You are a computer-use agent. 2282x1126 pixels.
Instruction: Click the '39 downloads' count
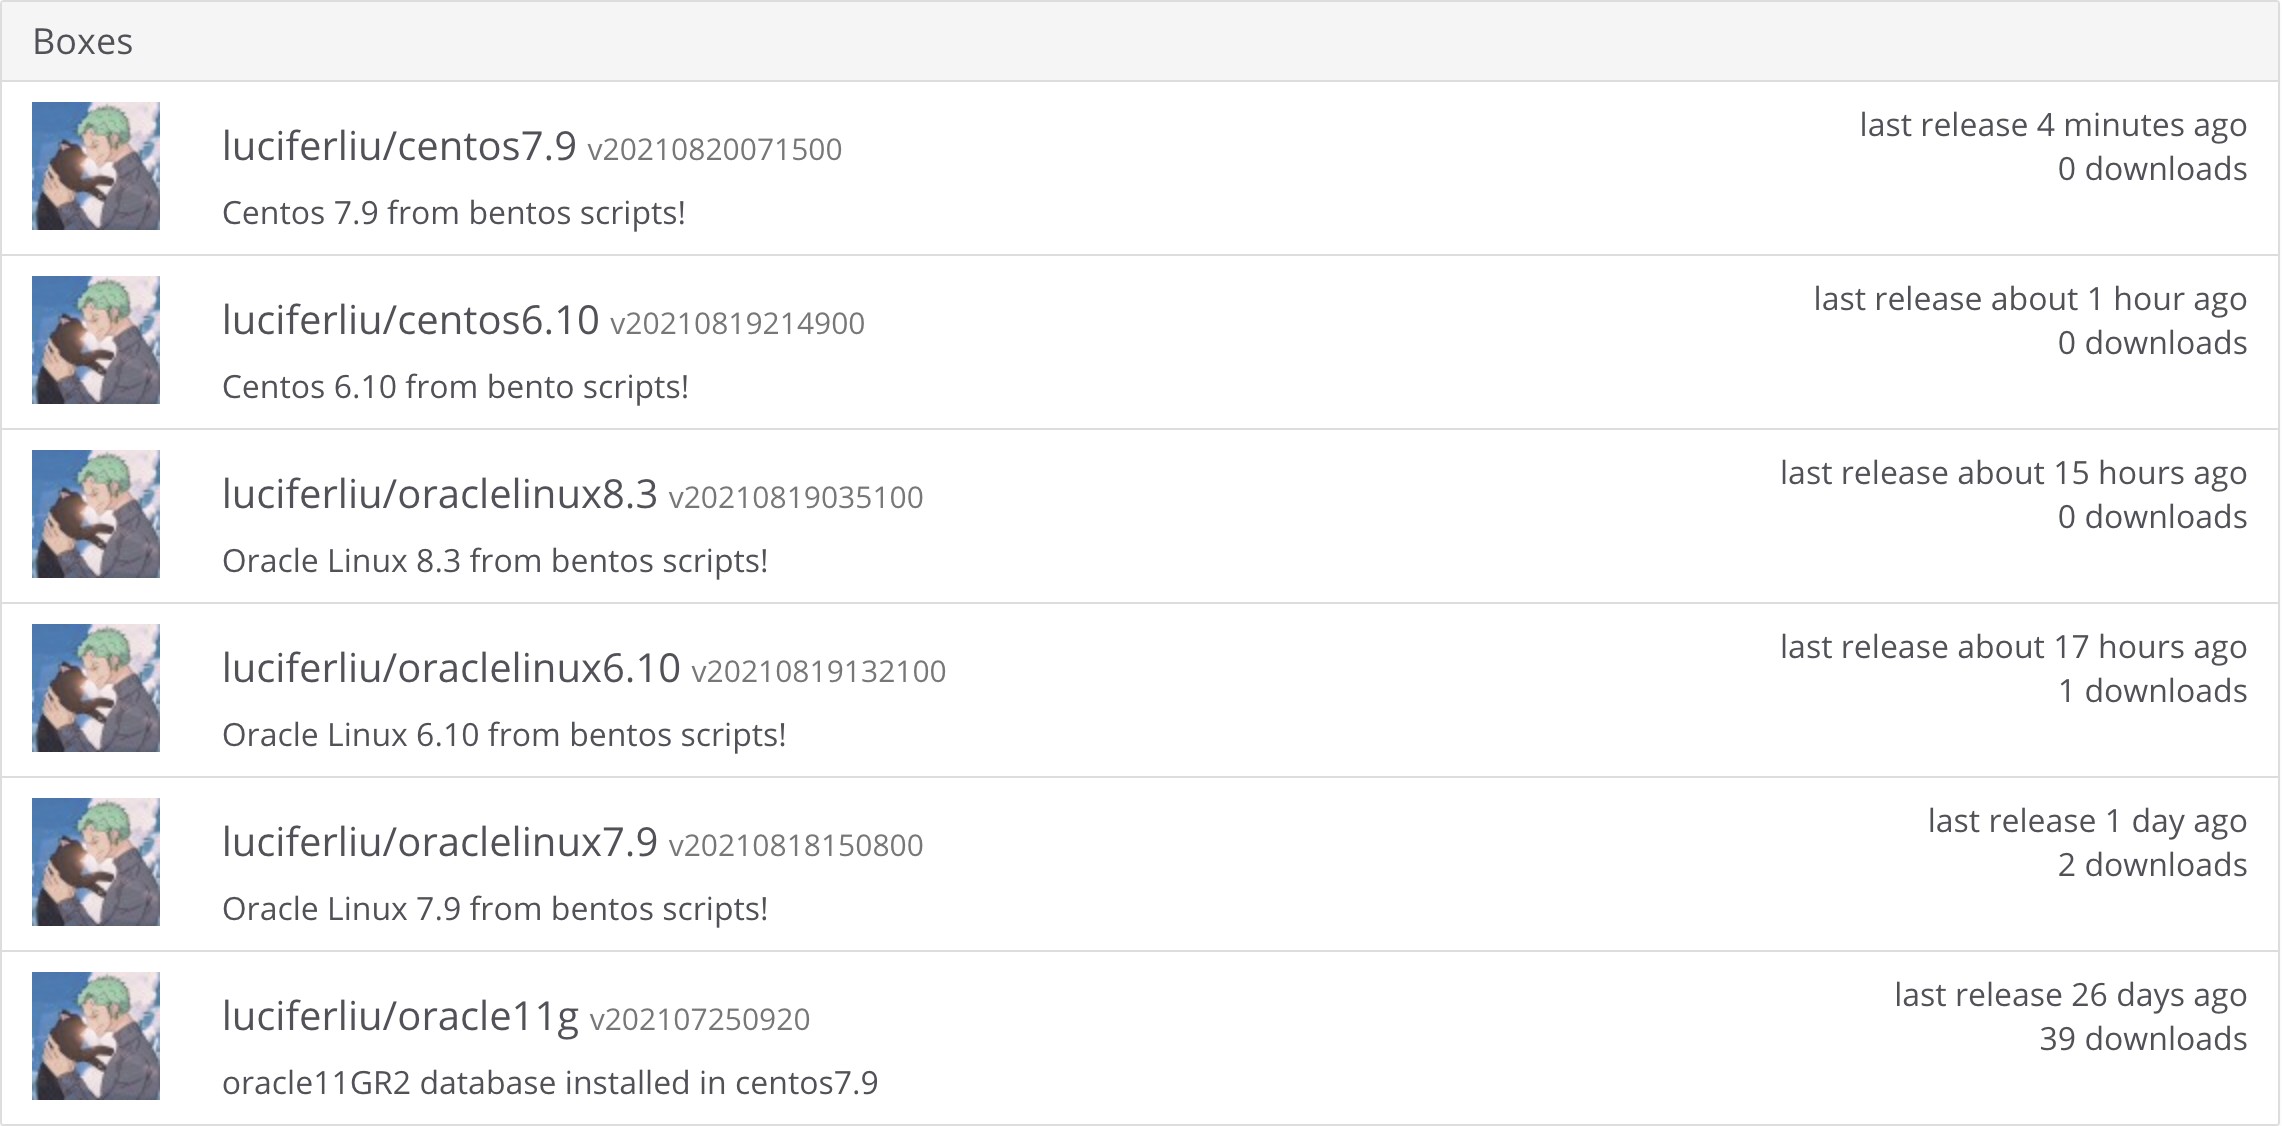2142,1039
